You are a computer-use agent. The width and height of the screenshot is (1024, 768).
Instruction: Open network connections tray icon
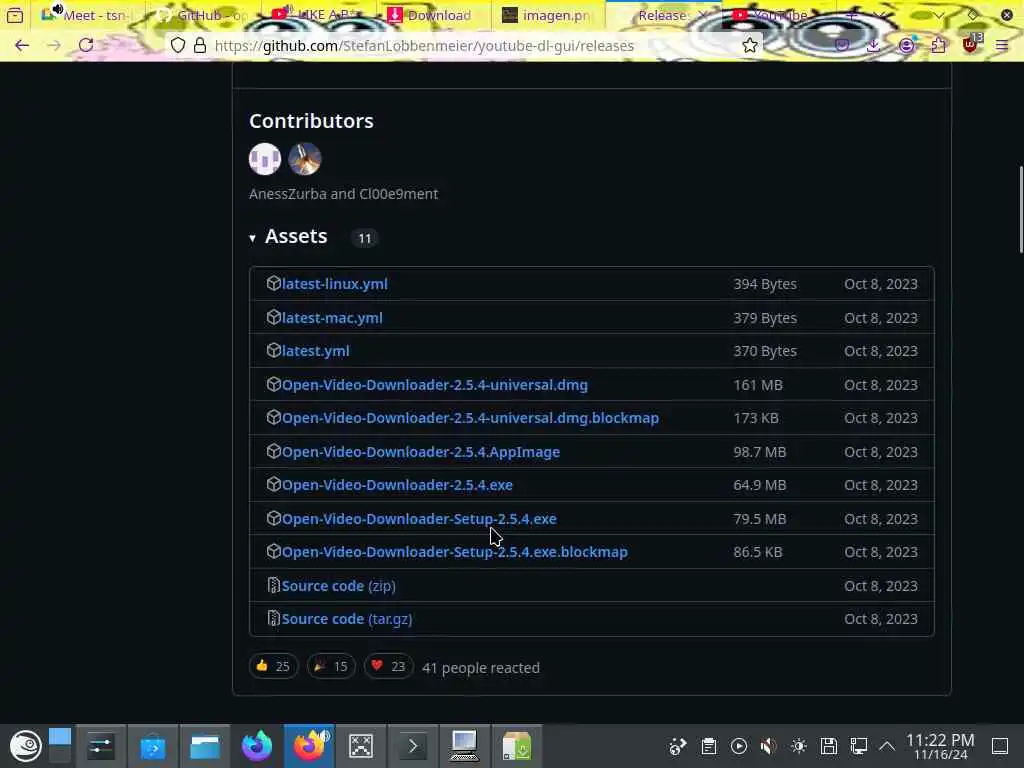coord(858,746)
